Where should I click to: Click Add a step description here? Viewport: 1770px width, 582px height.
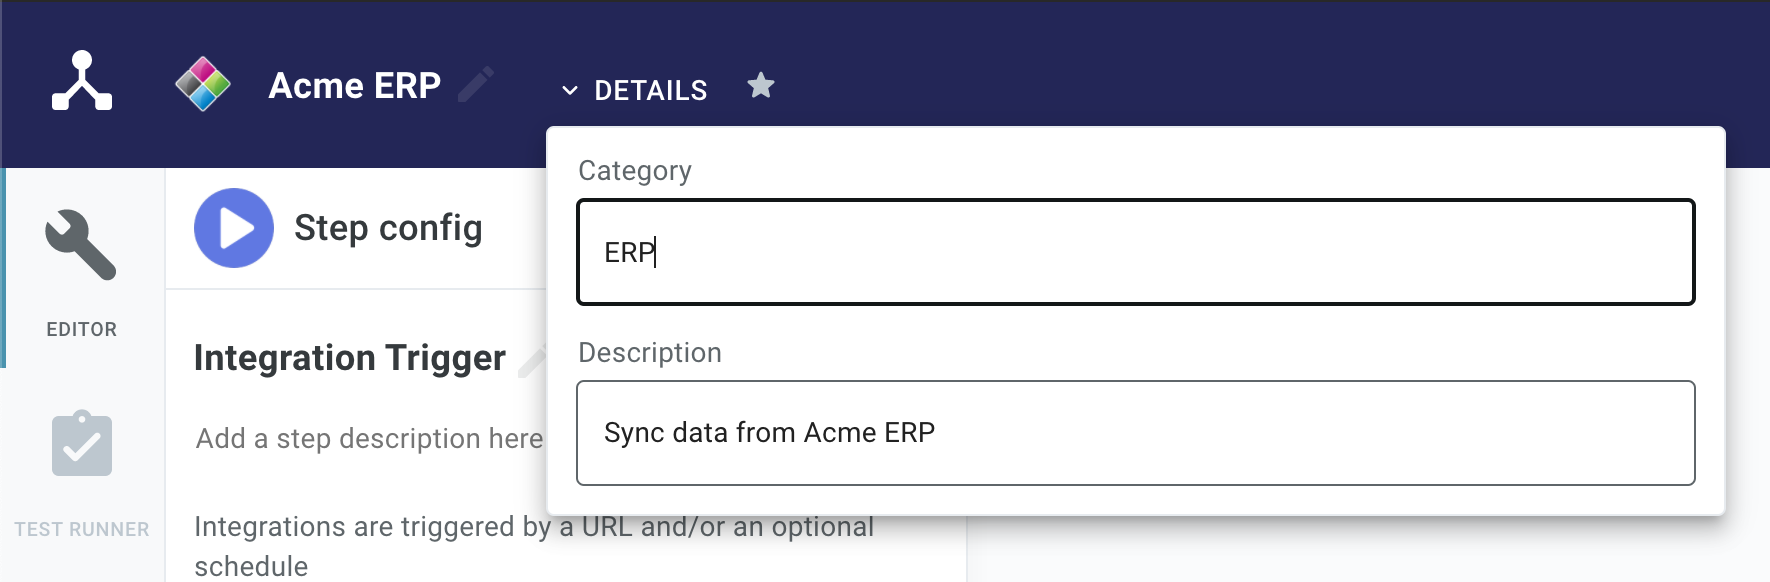(x=368, y=437)
